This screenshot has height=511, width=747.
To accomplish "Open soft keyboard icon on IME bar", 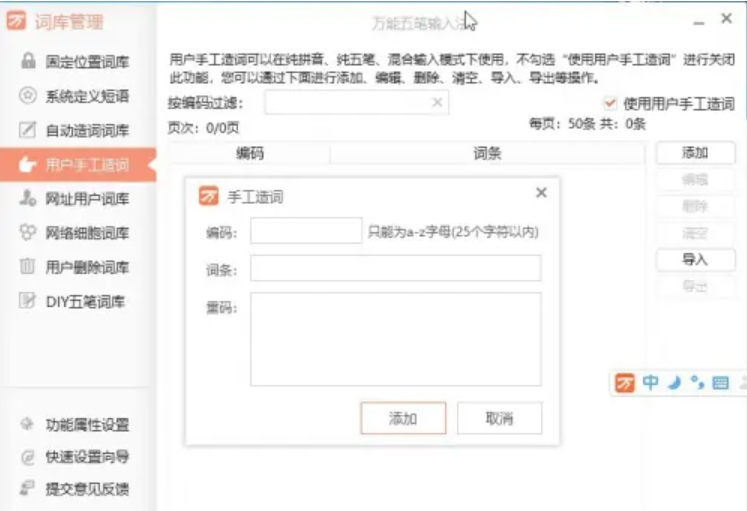I will pyautogui.click(x=720, y=383).
